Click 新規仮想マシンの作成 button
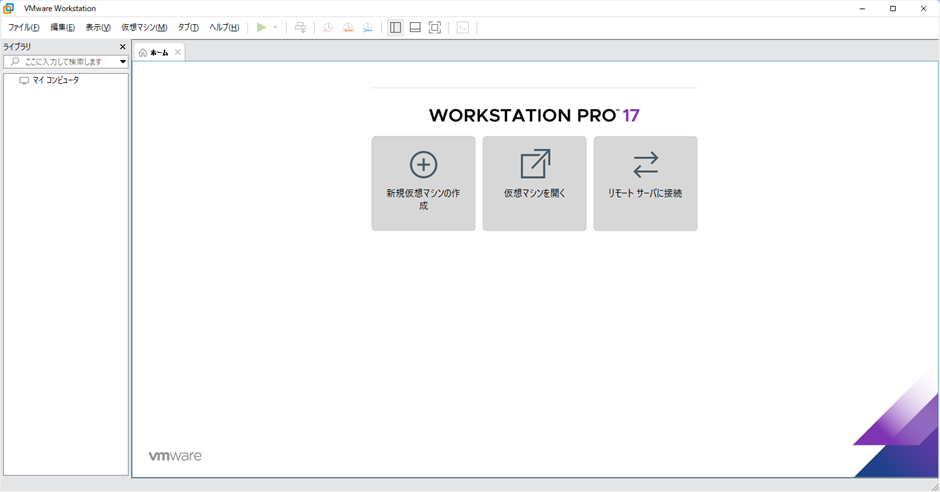 click(423, 184)
